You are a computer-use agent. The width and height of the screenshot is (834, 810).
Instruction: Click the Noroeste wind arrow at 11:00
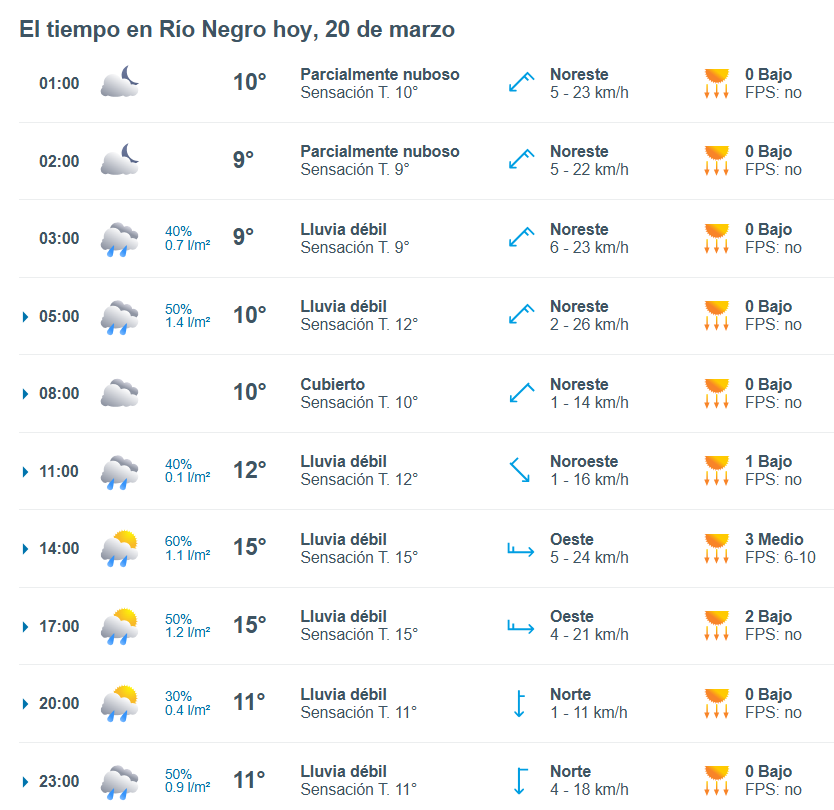click(520, 470)
